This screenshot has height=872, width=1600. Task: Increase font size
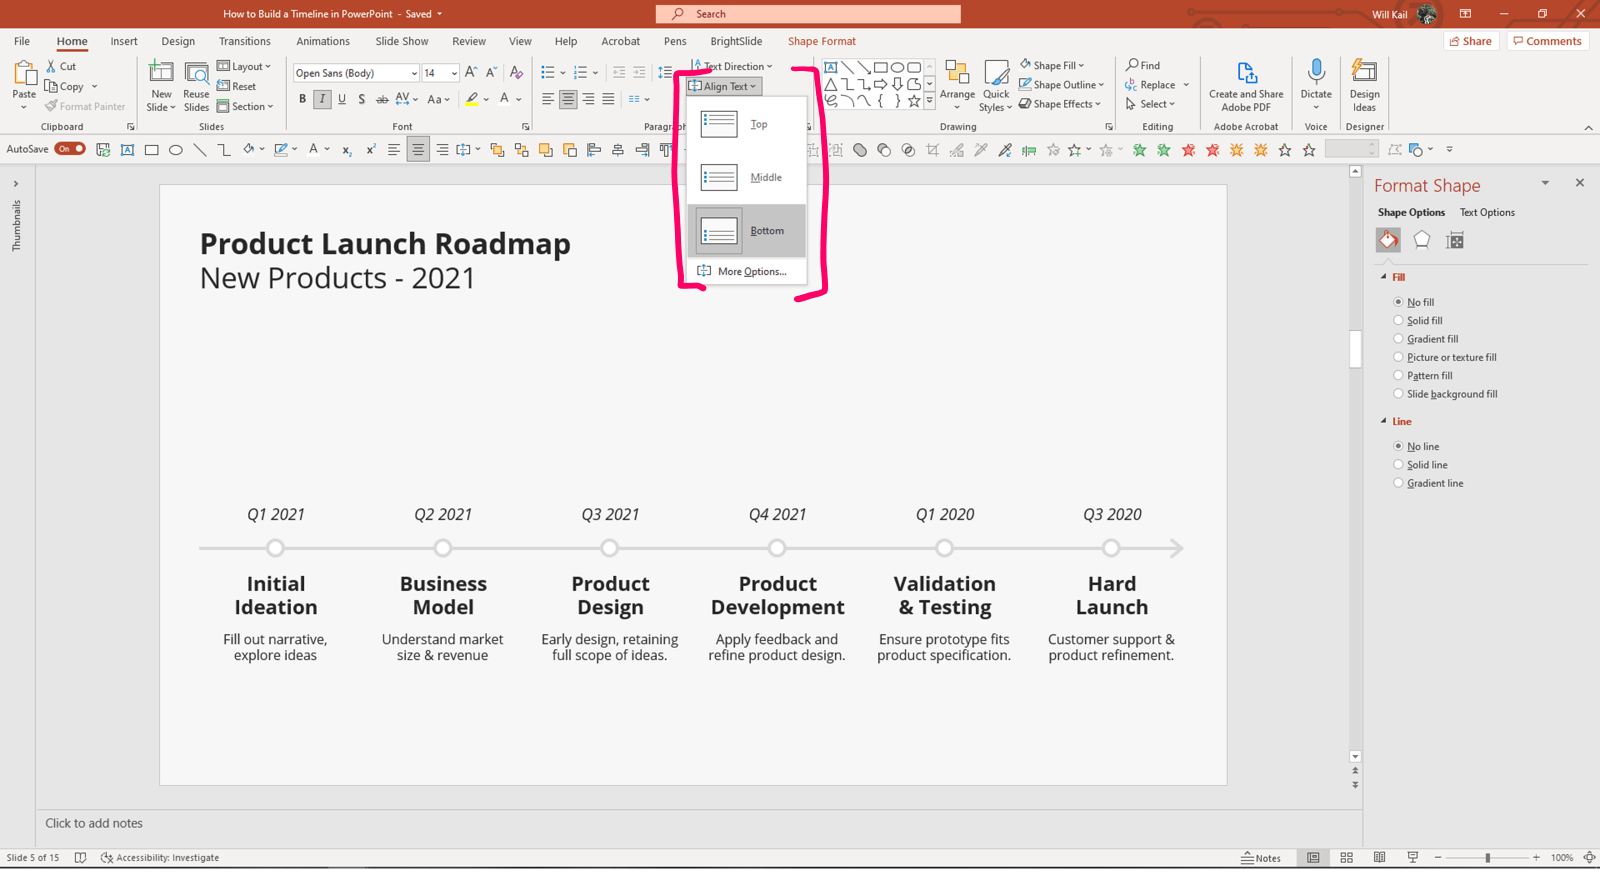(471, 72)
